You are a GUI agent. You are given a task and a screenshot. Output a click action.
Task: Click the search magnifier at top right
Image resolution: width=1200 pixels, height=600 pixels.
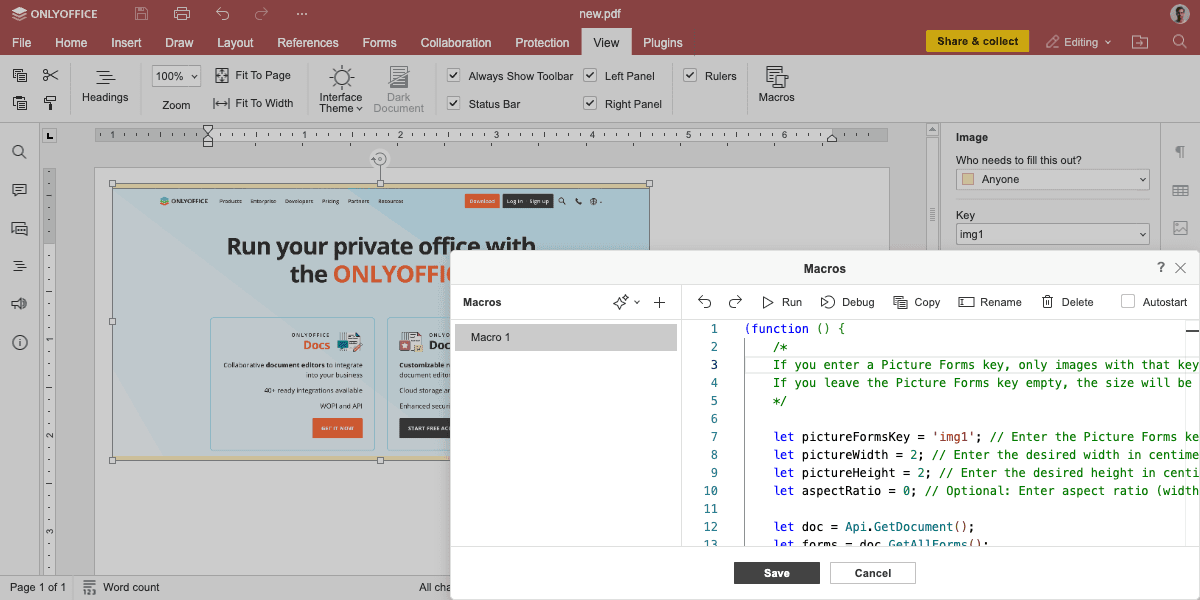[x=1180, y=42]
